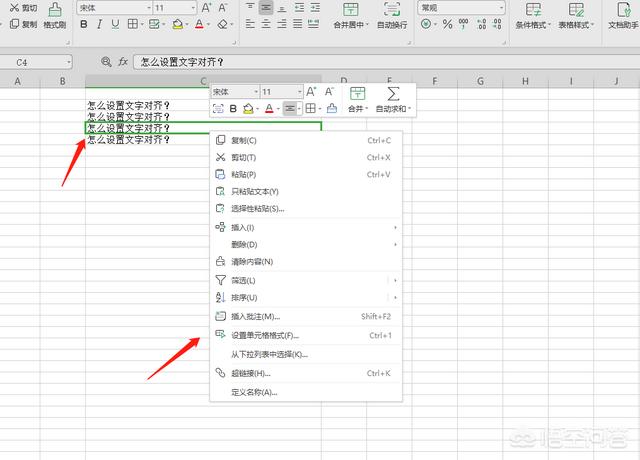Open font size dropdown in mini toolbar
The width and height of the screenshot is (640, 460).
[297, 92]
